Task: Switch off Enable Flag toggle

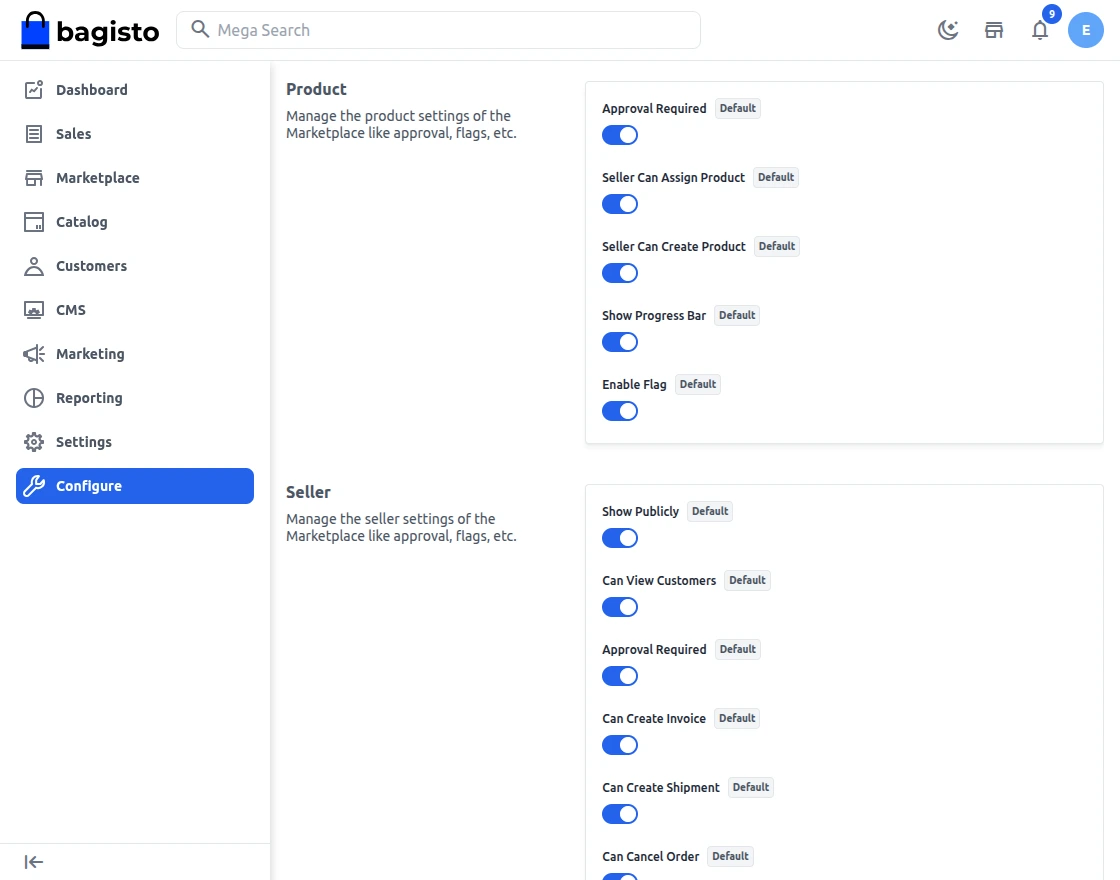Action: coord(620,411)
